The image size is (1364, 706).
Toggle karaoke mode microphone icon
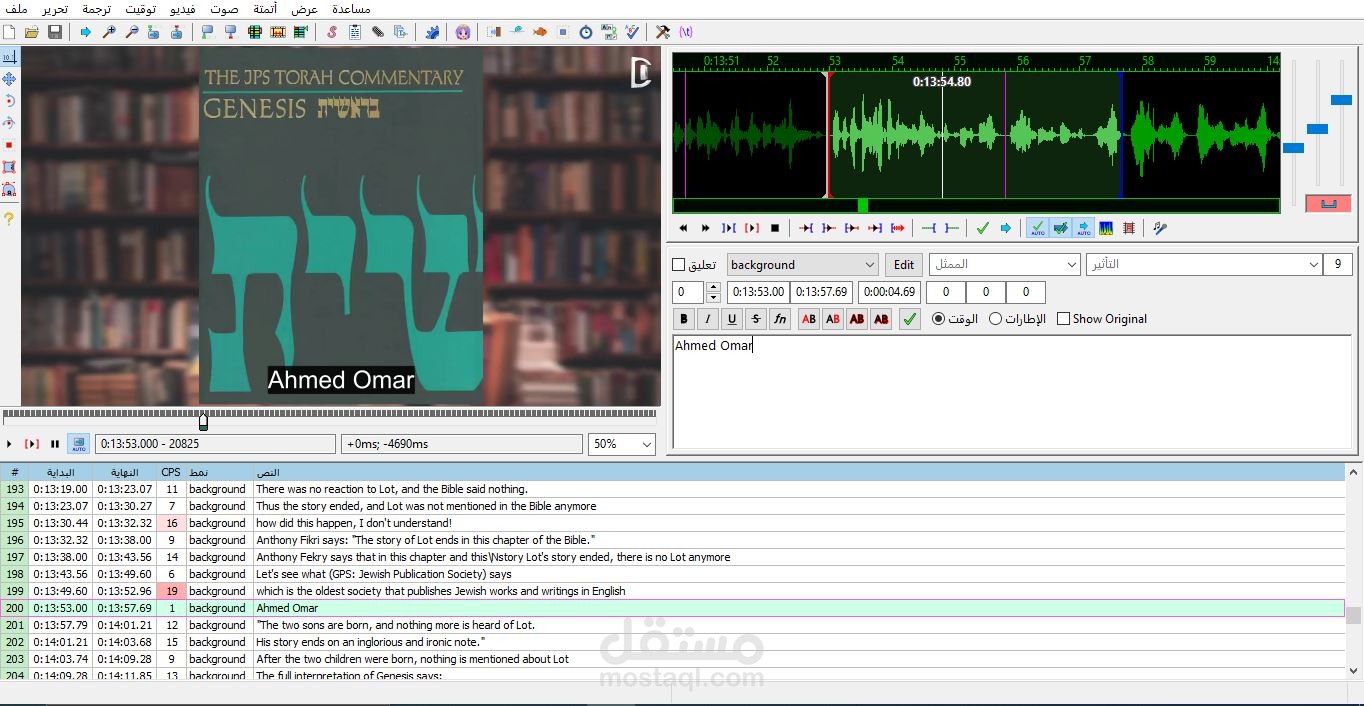[x=1160, y=228]
